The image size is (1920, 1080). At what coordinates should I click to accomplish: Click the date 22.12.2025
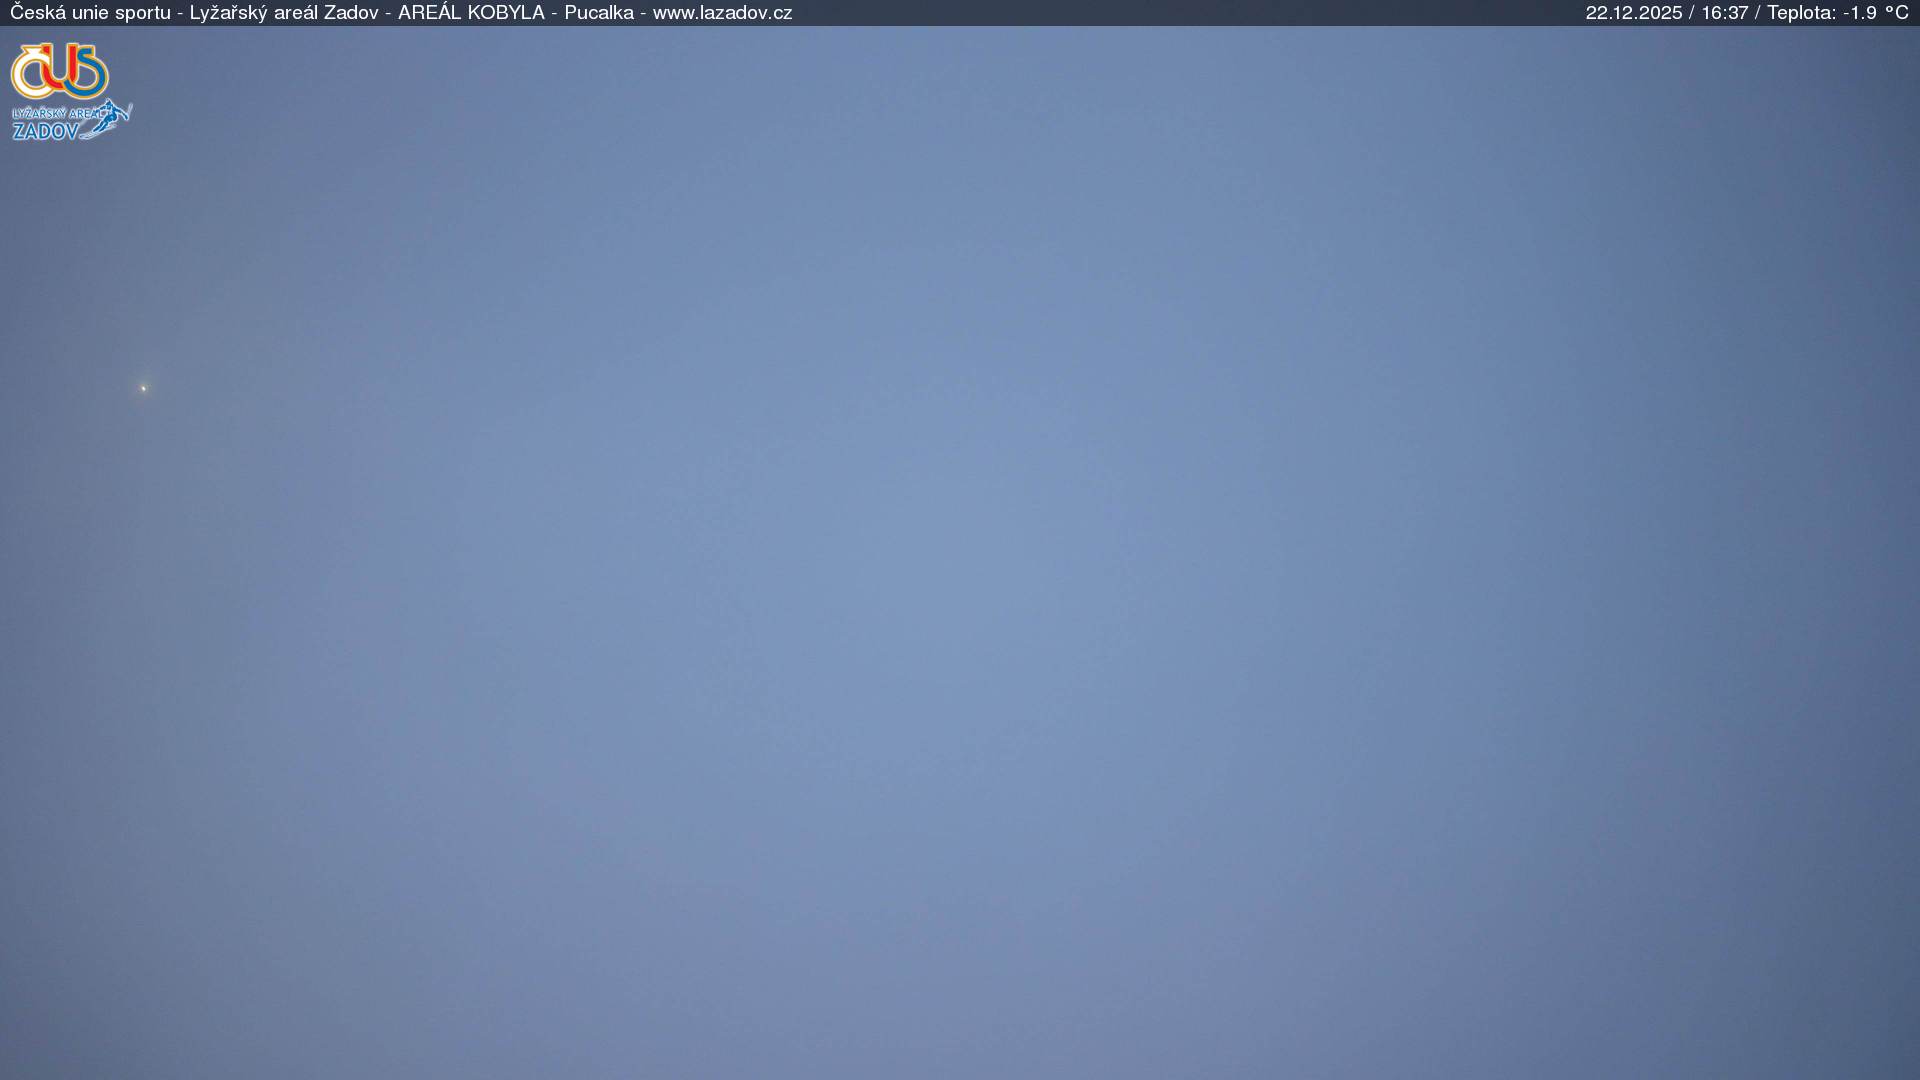tap(1633, 13)
